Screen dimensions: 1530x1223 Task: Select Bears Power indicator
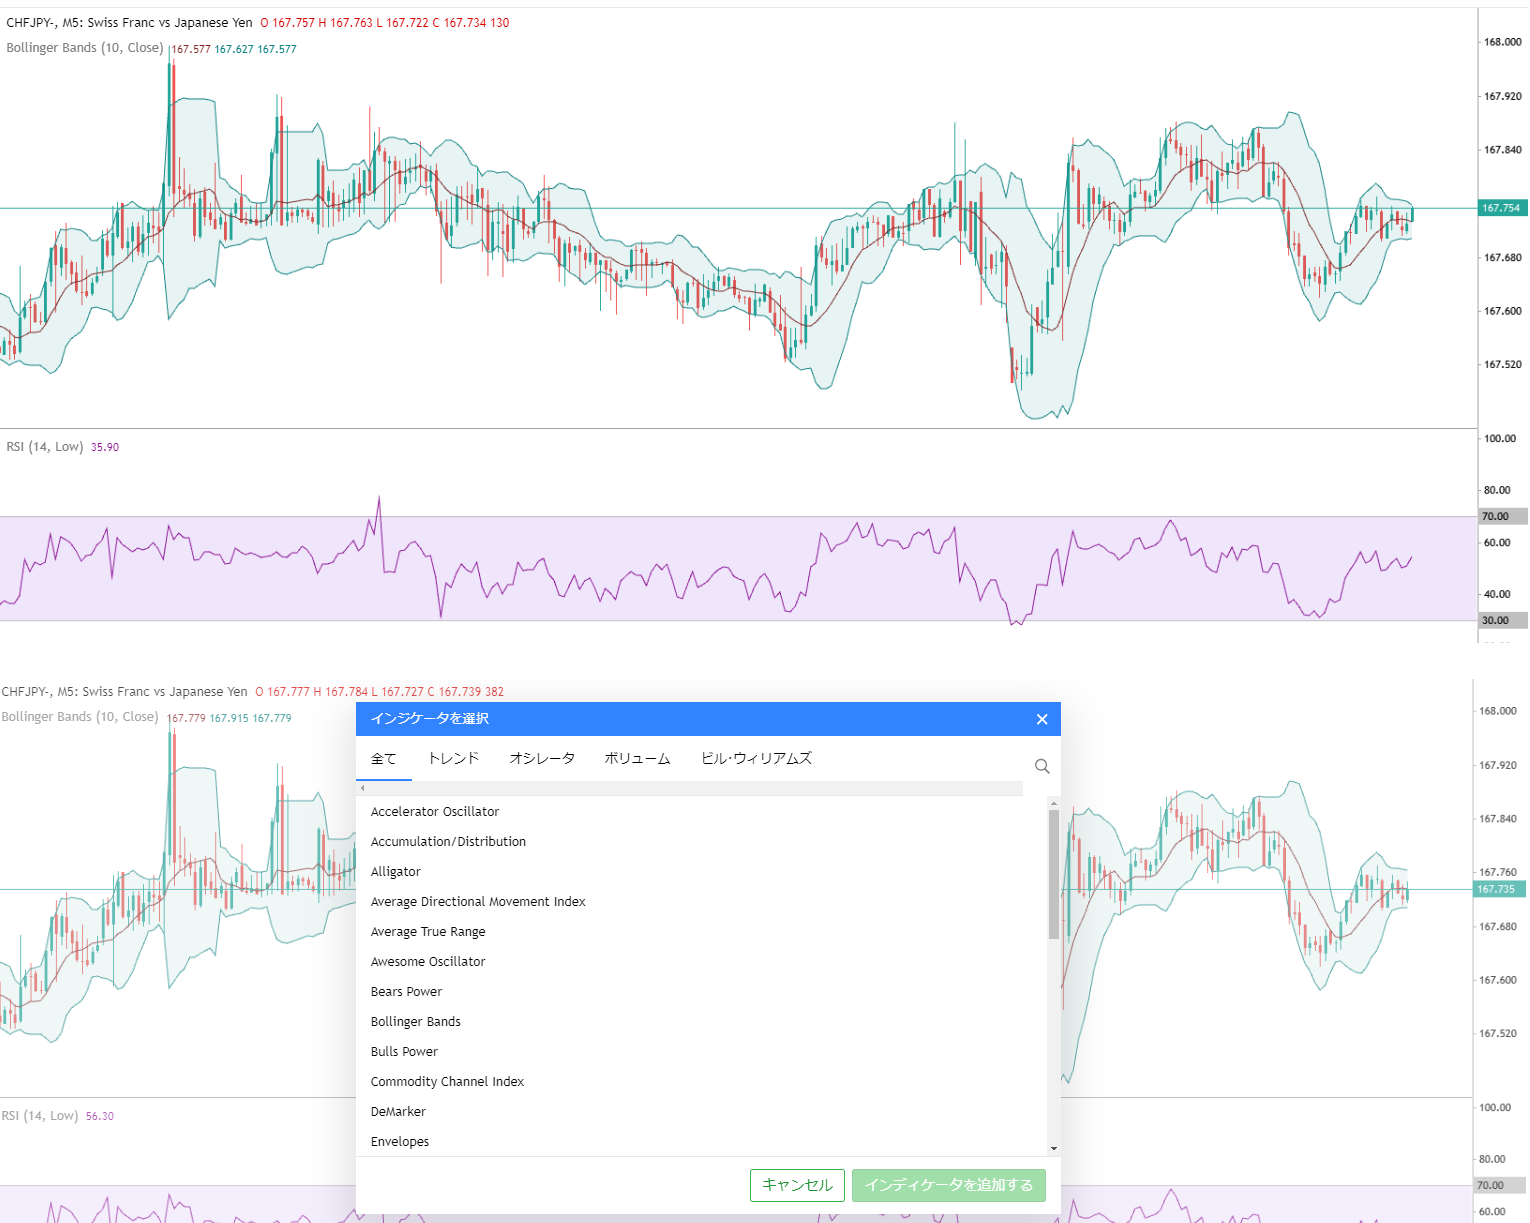[701, 992]
